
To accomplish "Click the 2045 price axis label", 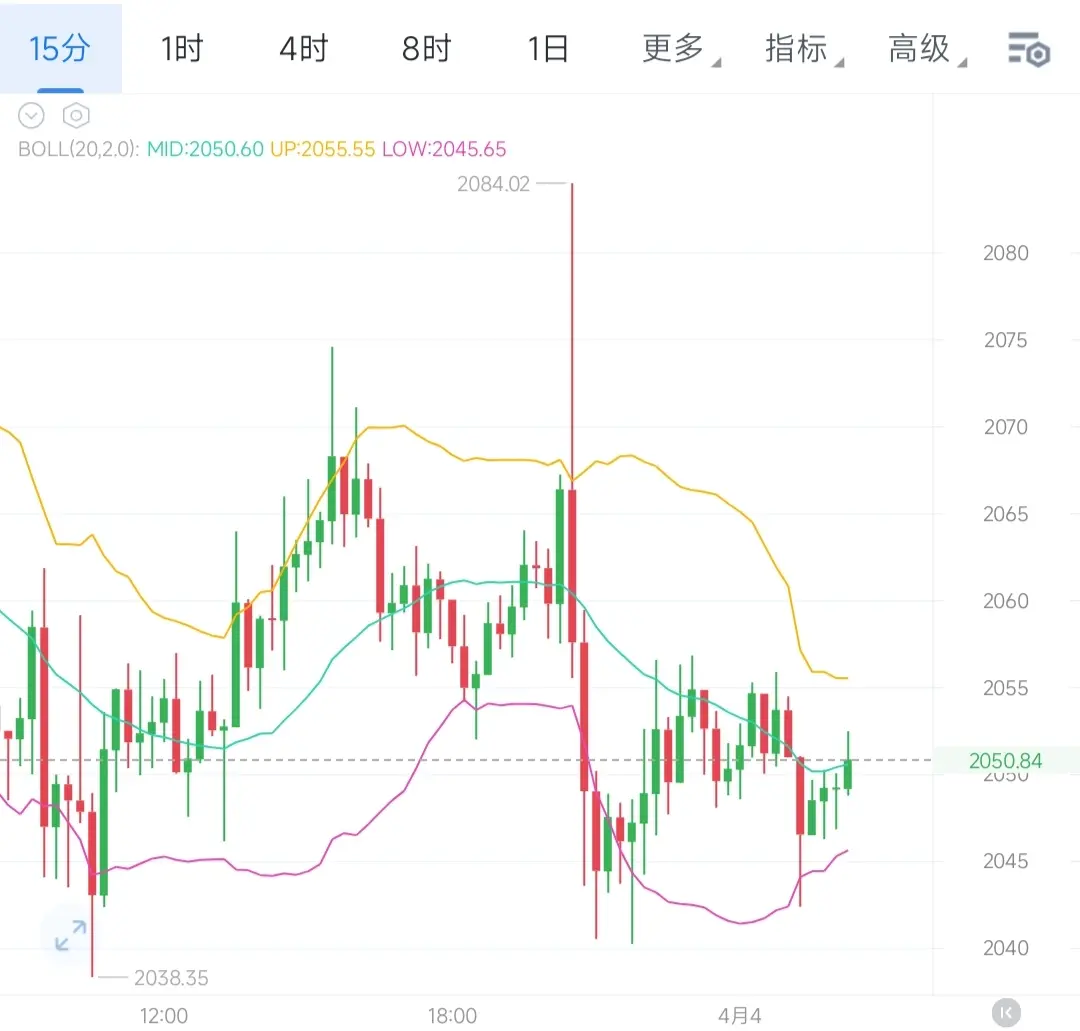I will [1006, 861].
